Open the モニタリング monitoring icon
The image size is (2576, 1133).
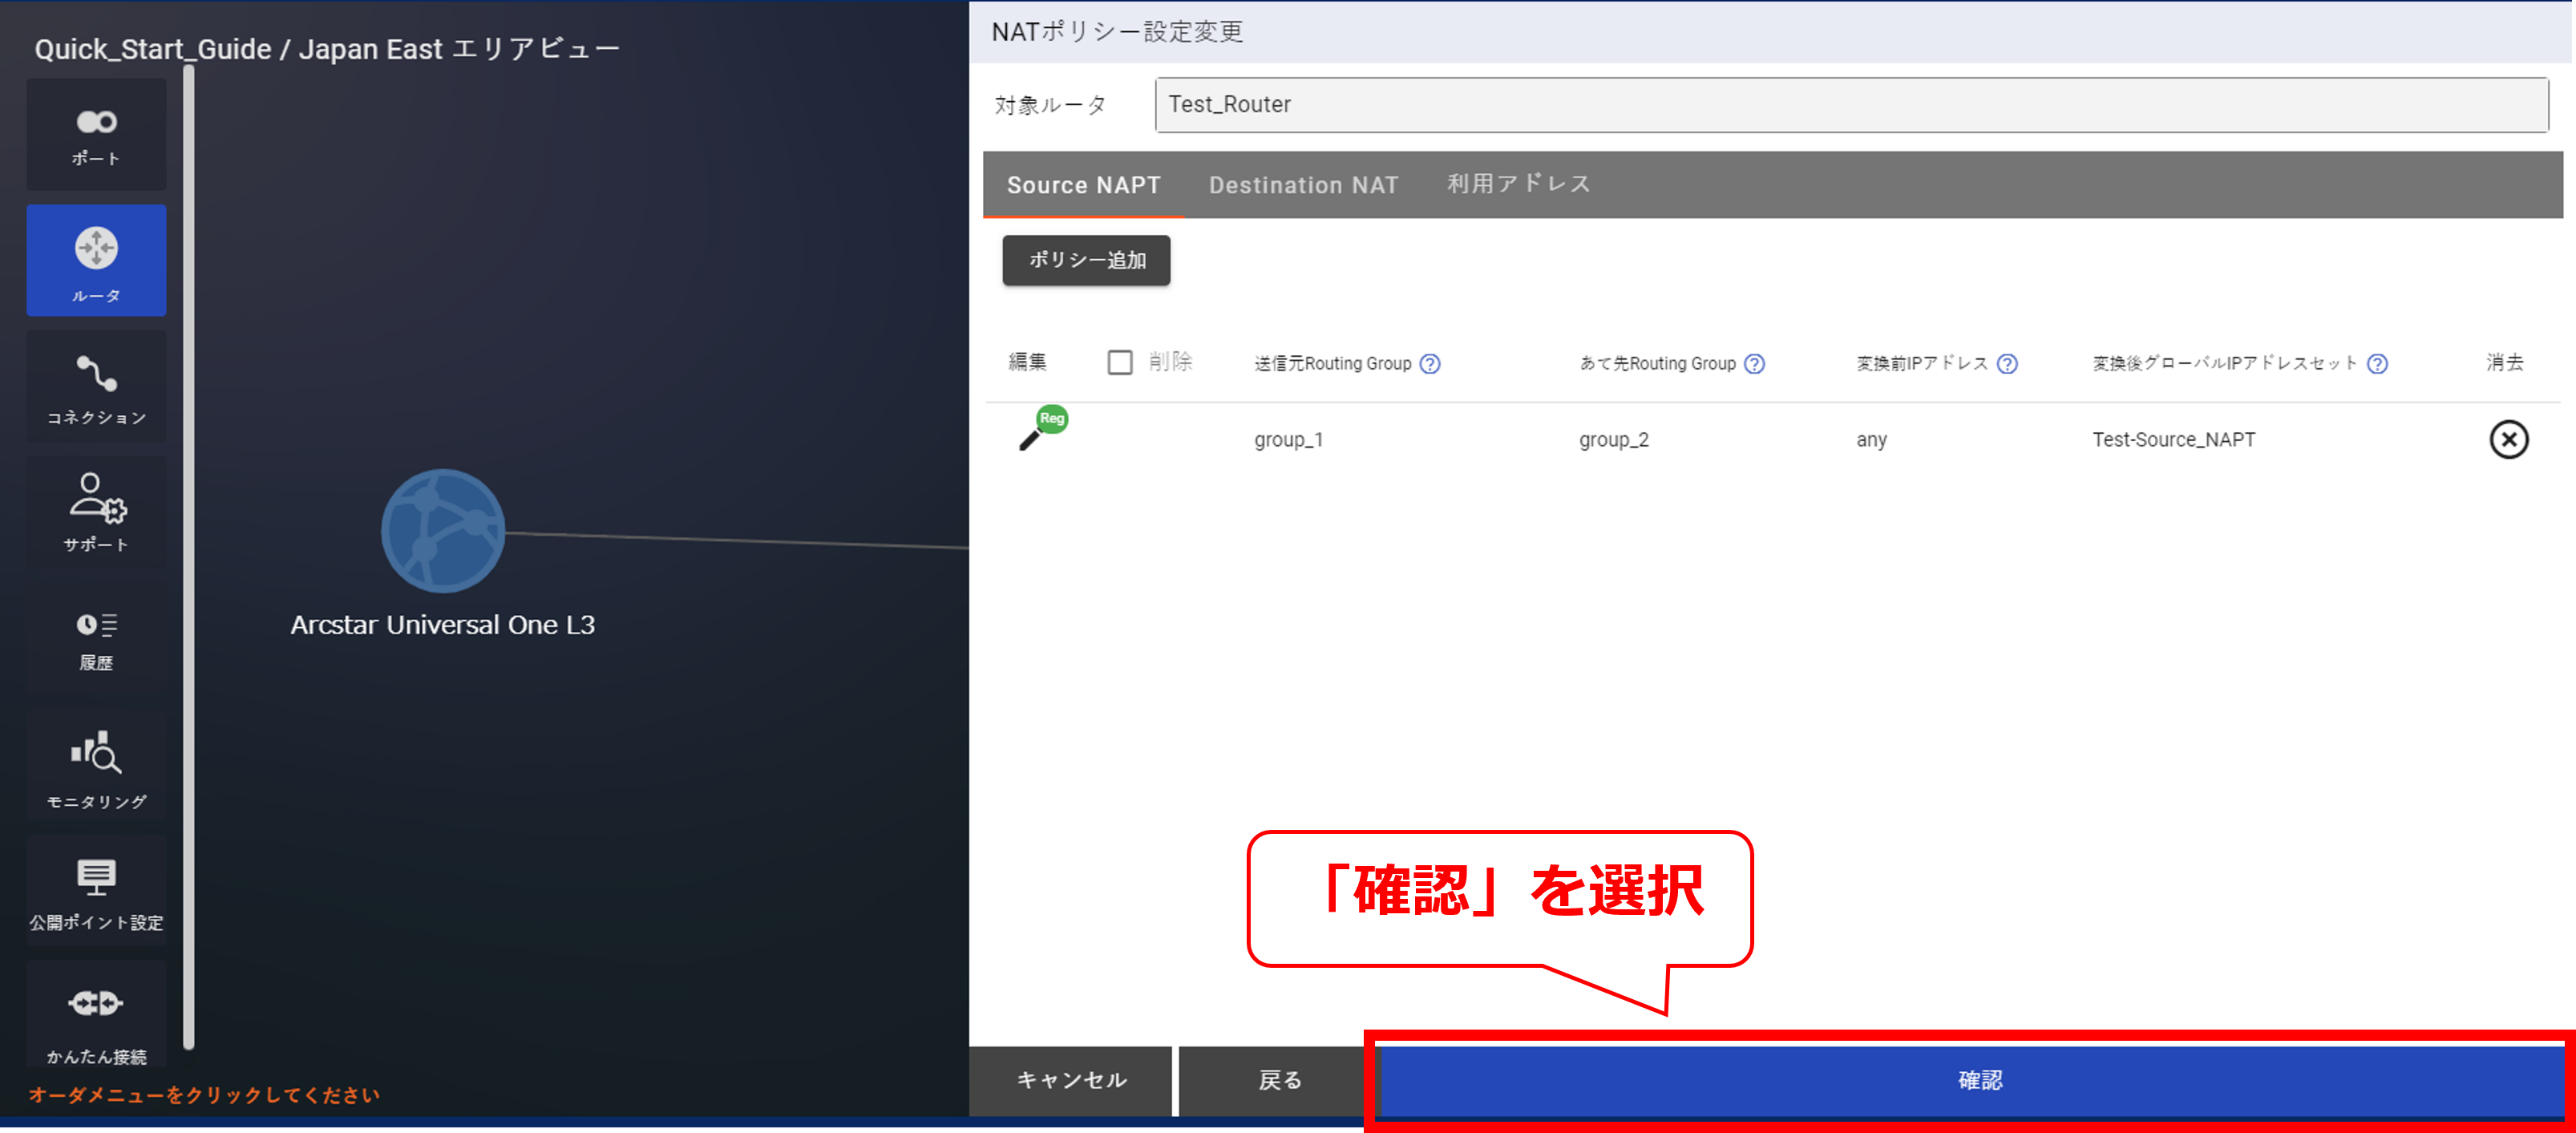tap(96, 767)
